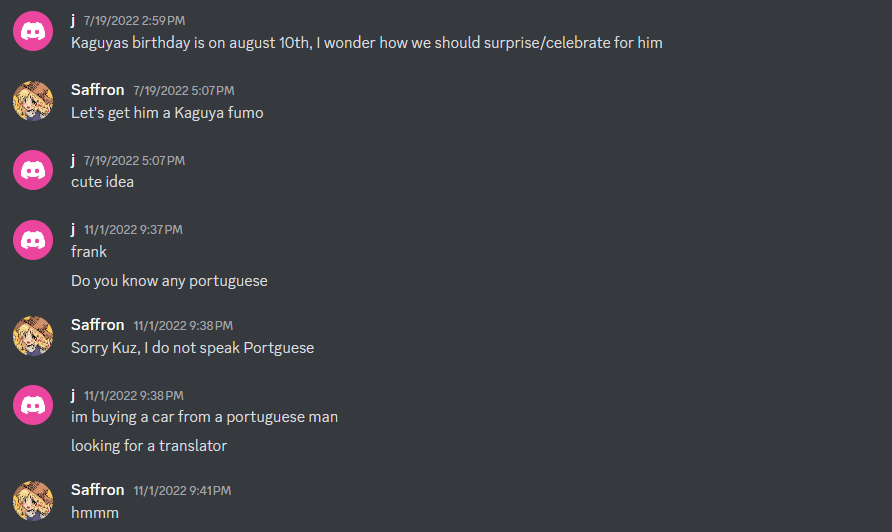Image resolution: width=892 pixels, height=532 pixels.
Task: Click timestamp 7/19/2022 2:59 PM
Action: point(134,21)
